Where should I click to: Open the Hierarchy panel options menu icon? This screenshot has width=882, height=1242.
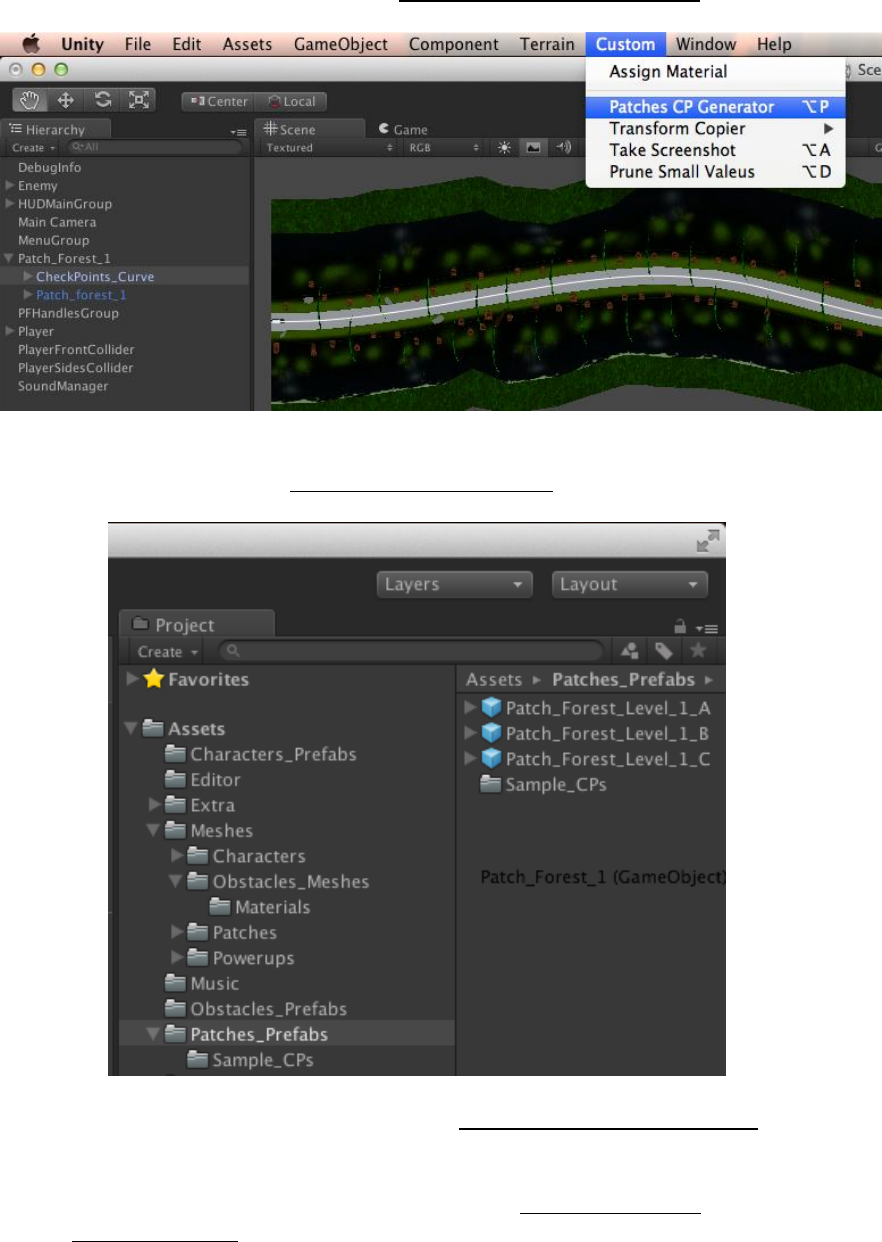[237, 130]
